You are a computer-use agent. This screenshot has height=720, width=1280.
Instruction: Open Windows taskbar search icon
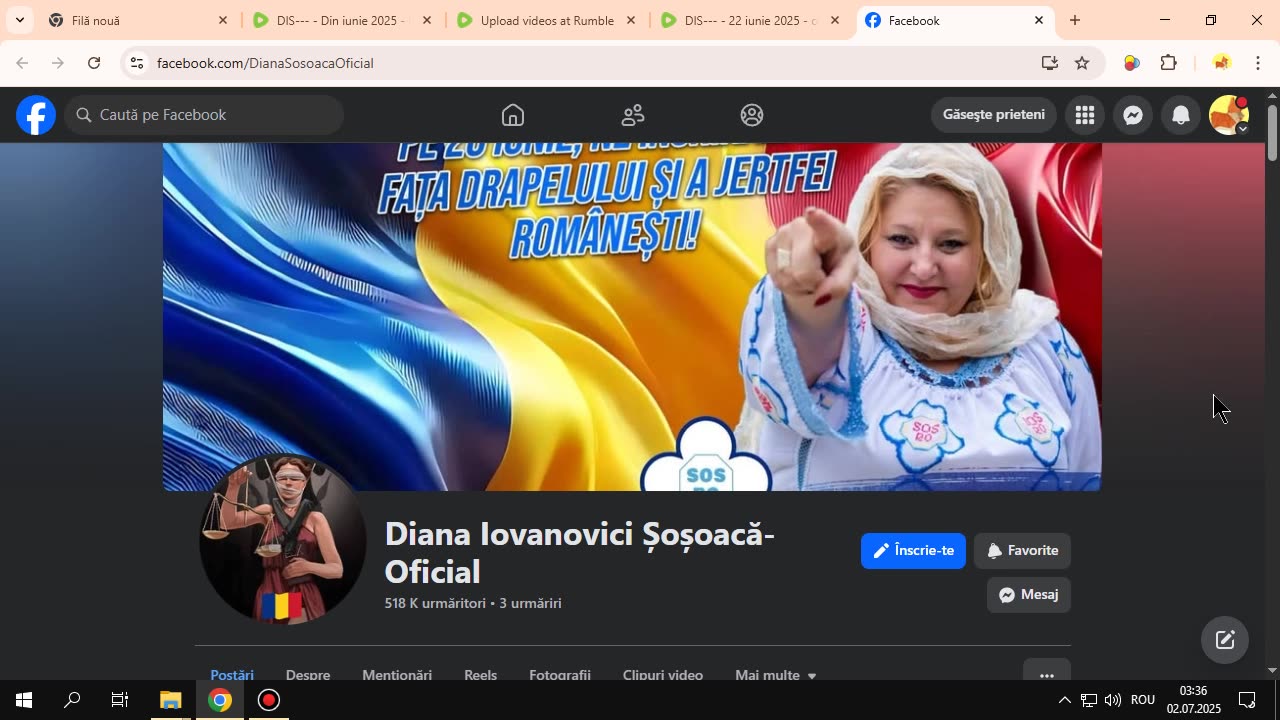72,700
